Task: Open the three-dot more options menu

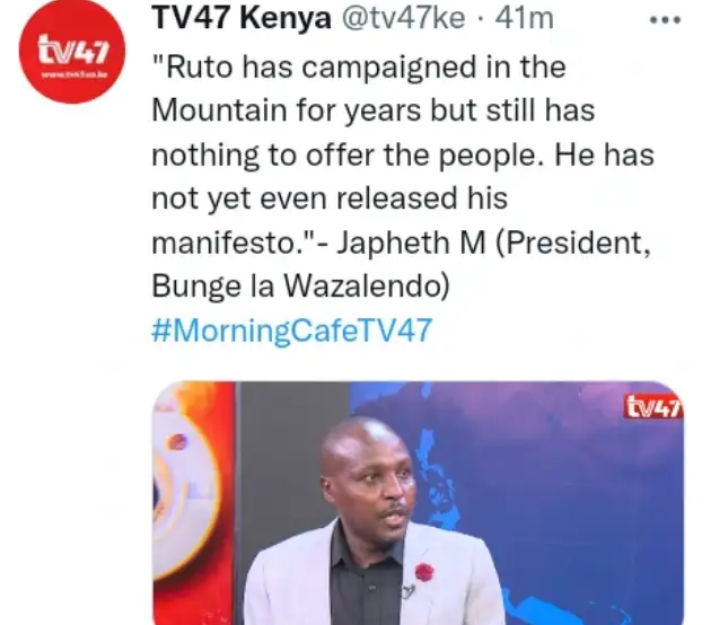Action: pos(665,20)
